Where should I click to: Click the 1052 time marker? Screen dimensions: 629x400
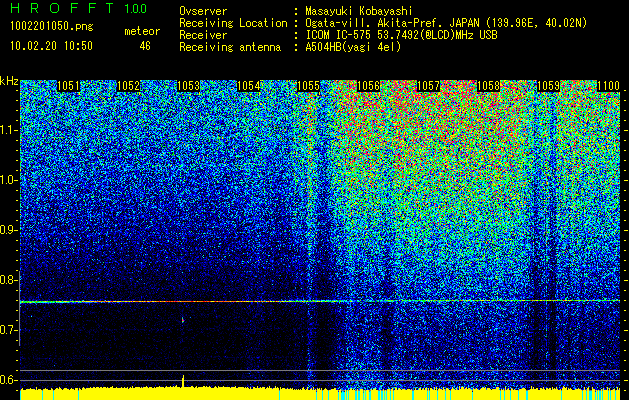point(128,86)
